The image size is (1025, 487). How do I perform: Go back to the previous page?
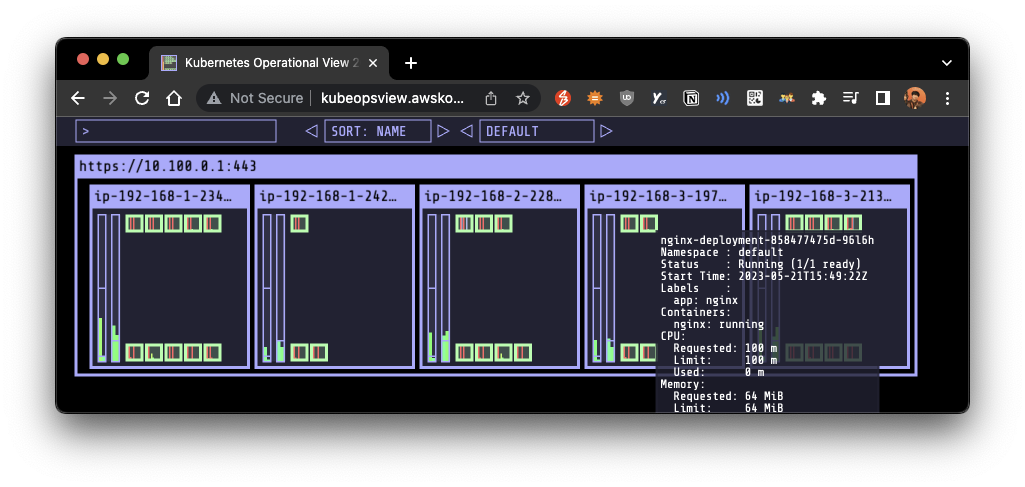pos(78,98)
